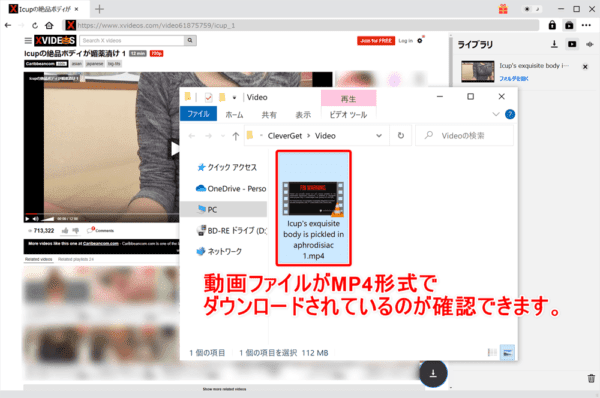The width and height of the screenshot is (600, 398).
Task: Open the 表示 tab in Explorer ribbon
Action: pos(303,114)
